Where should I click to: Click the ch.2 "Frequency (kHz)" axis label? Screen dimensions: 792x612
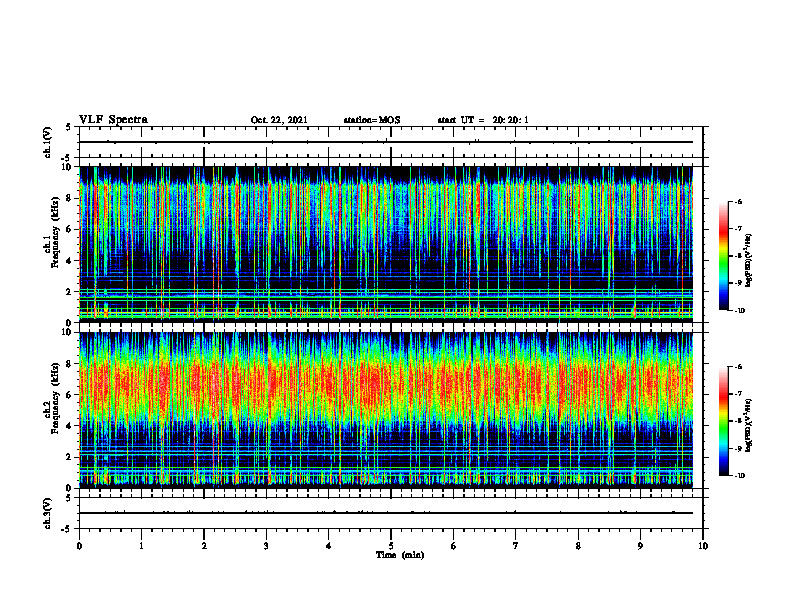point(55,398)
